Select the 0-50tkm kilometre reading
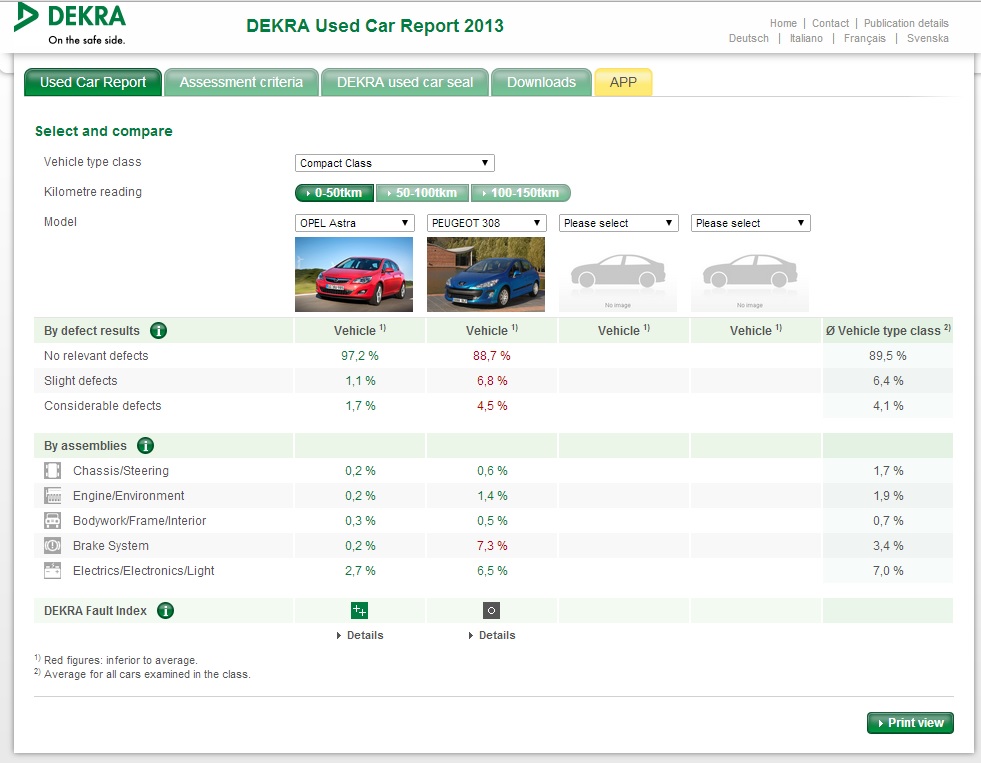The image size is (981, 763). (334, 193)
